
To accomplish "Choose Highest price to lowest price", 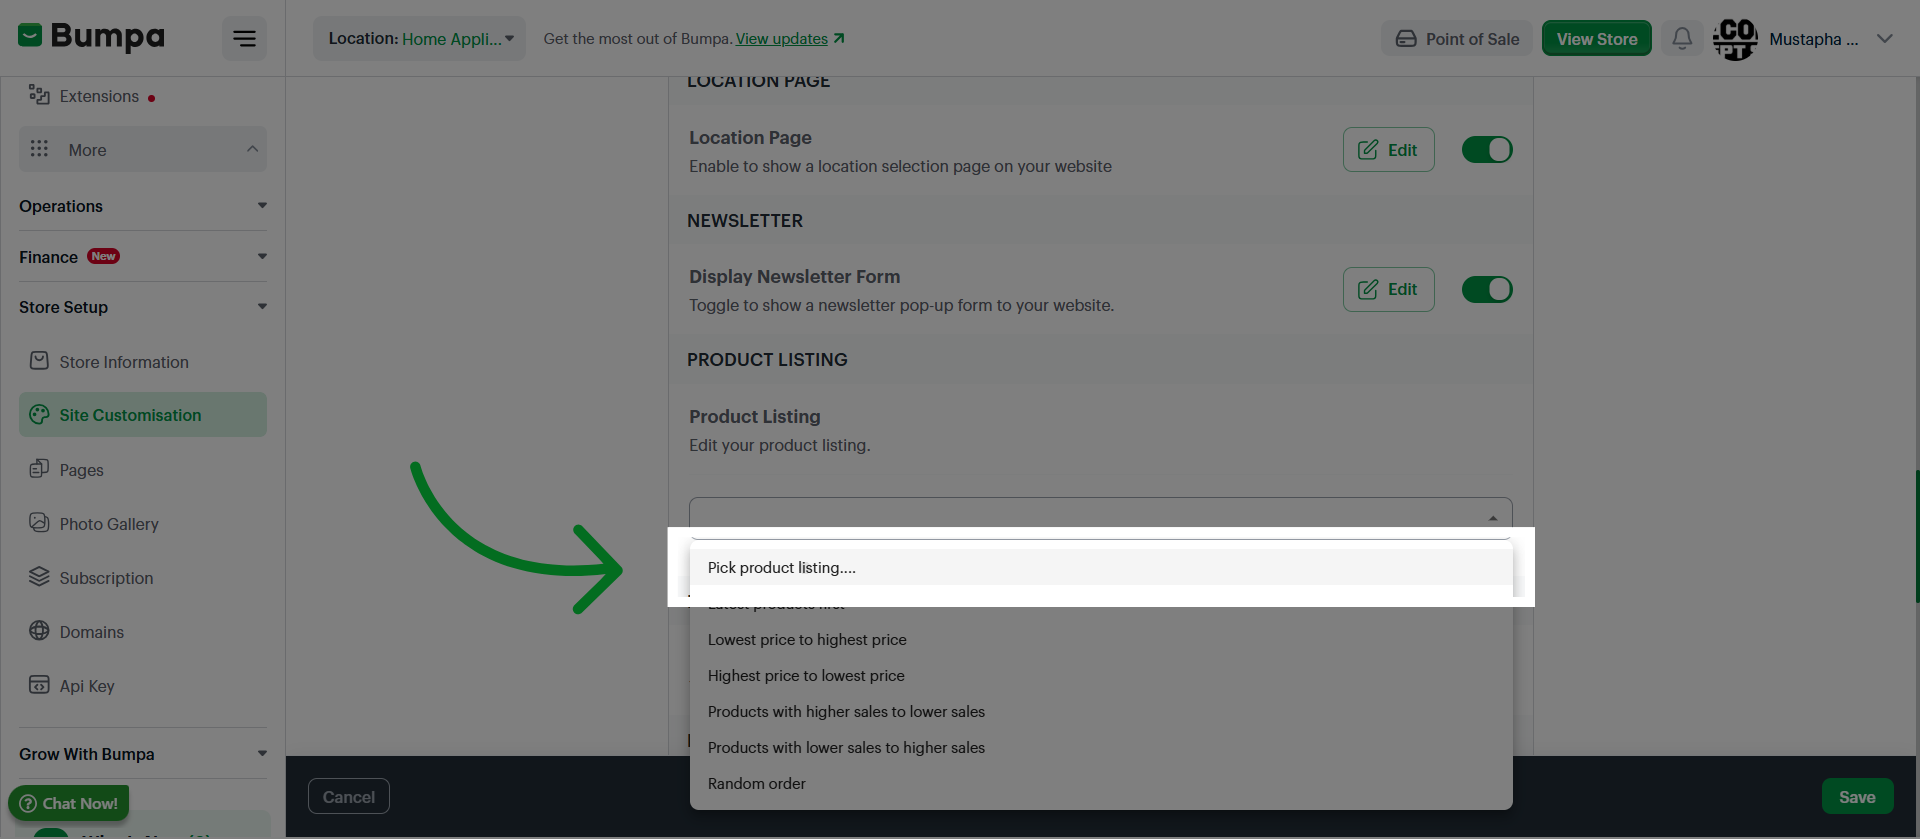I will click(1101, 675).
